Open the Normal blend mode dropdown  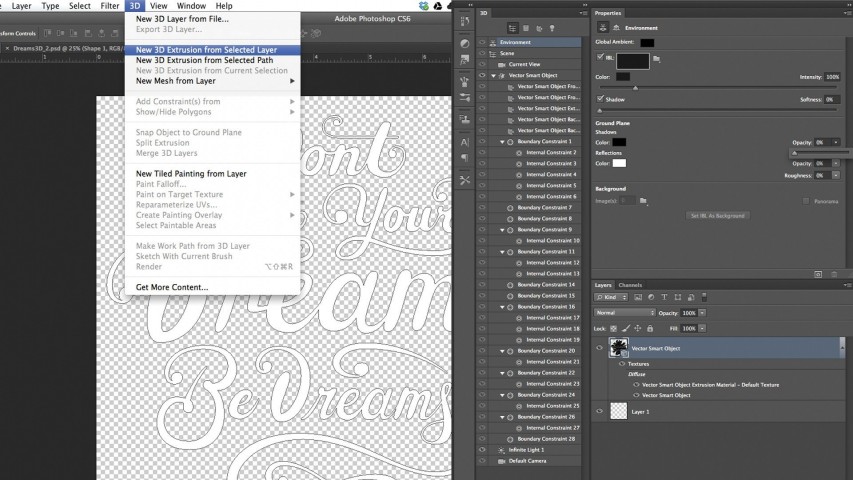pos(625,313)
